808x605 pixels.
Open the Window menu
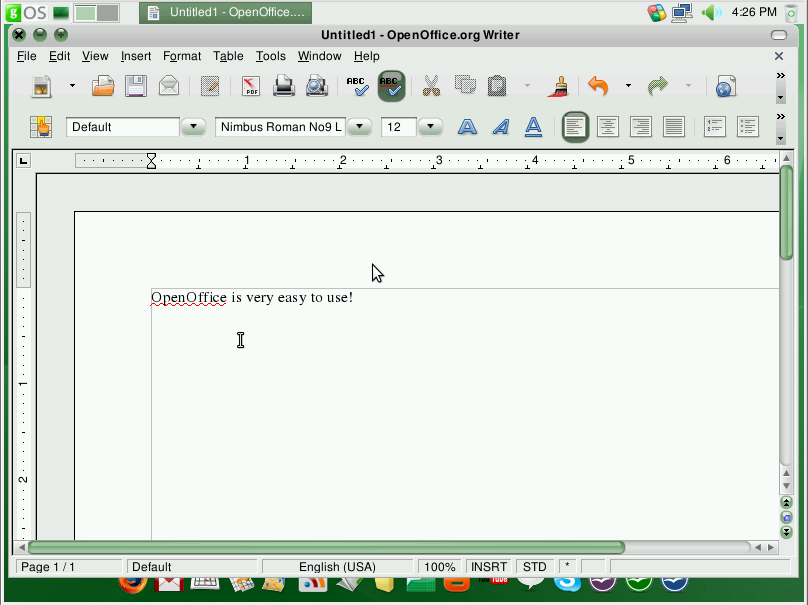(319, 56)
